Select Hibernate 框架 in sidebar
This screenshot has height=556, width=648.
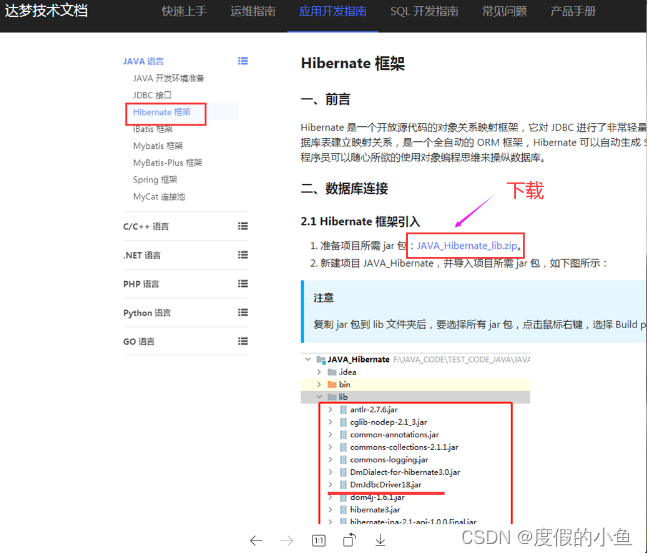point(162,112)
